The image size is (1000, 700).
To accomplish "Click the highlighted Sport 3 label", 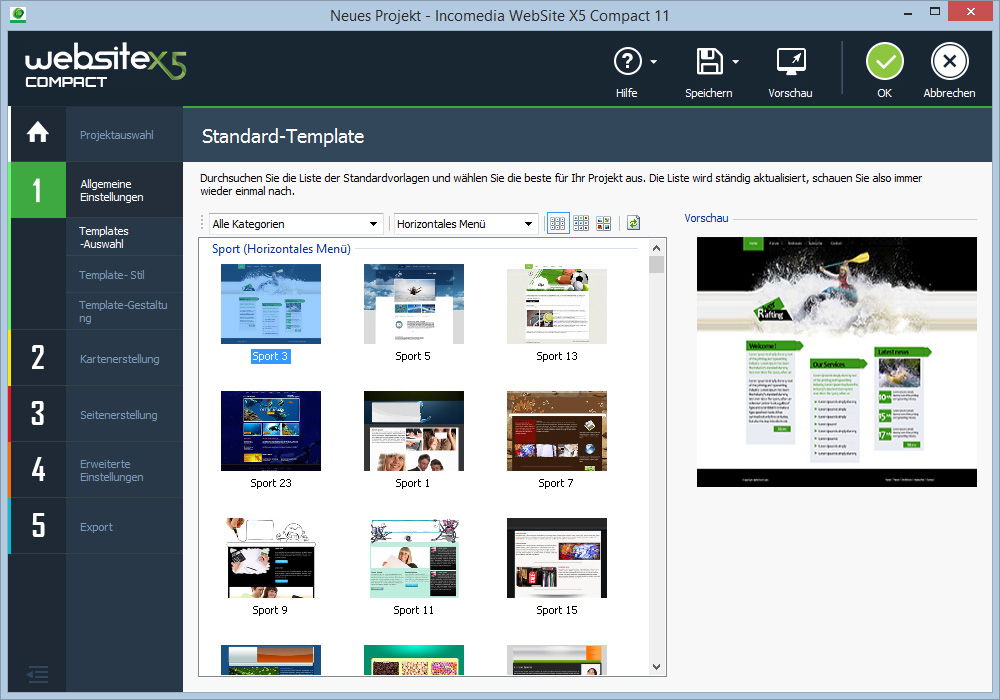I will click(x=270, y=356).
